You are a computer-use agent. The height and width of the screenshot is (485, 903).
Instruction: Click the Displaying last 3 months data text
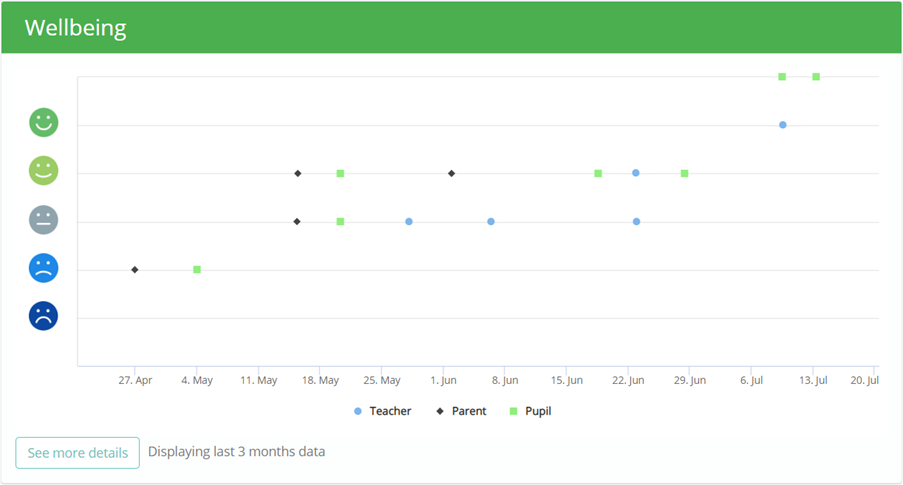click(x=237, y=452)
